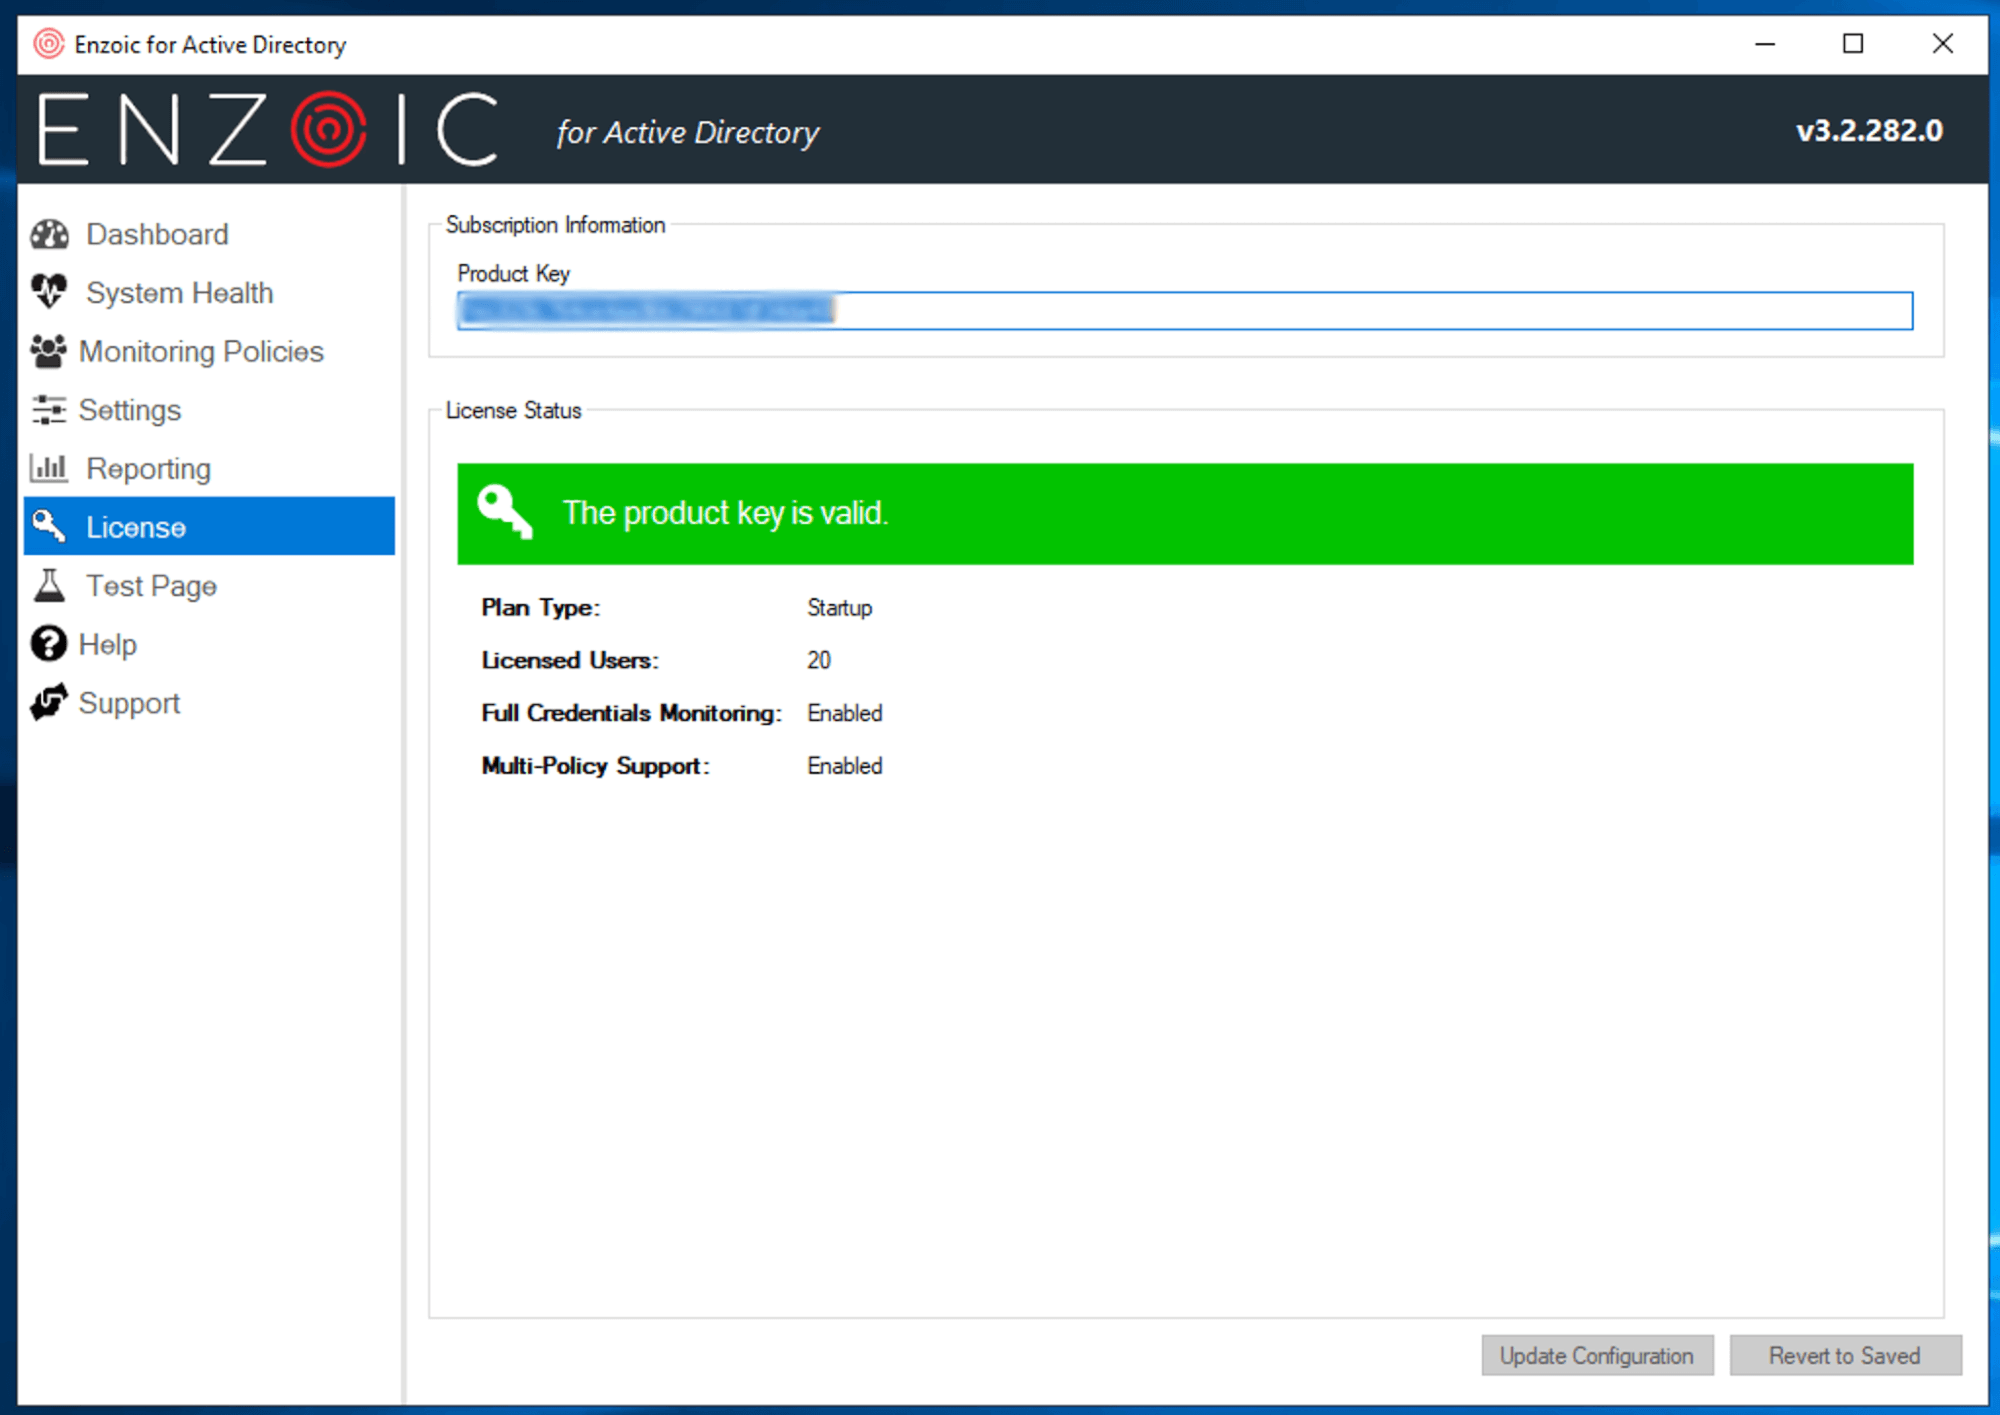Click the Dashboard gauge icon
The image size is (2000, 1415).
49,234
